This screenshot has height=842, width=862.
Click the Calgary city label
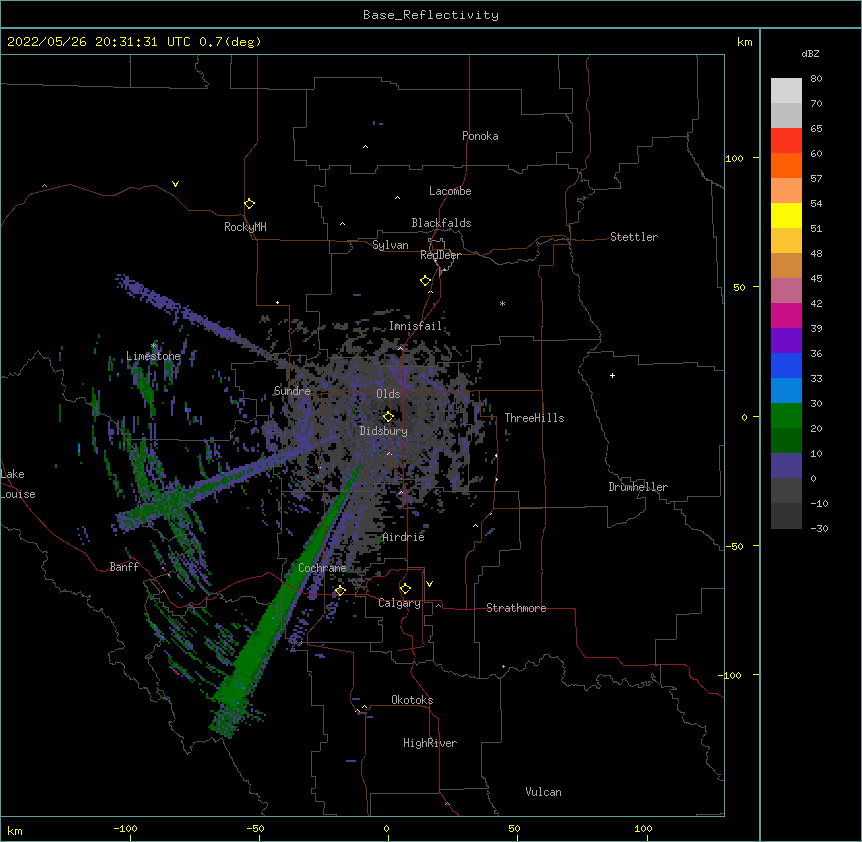[x=399, y=603]
